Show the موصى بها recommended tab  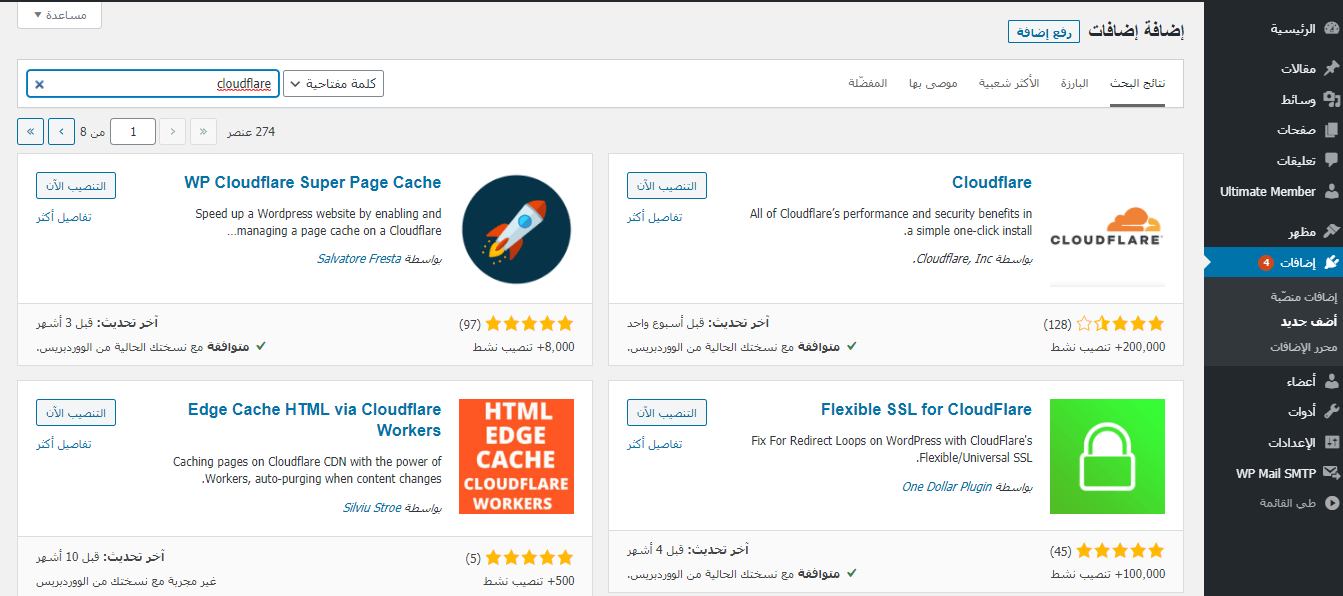pos(932,83)
